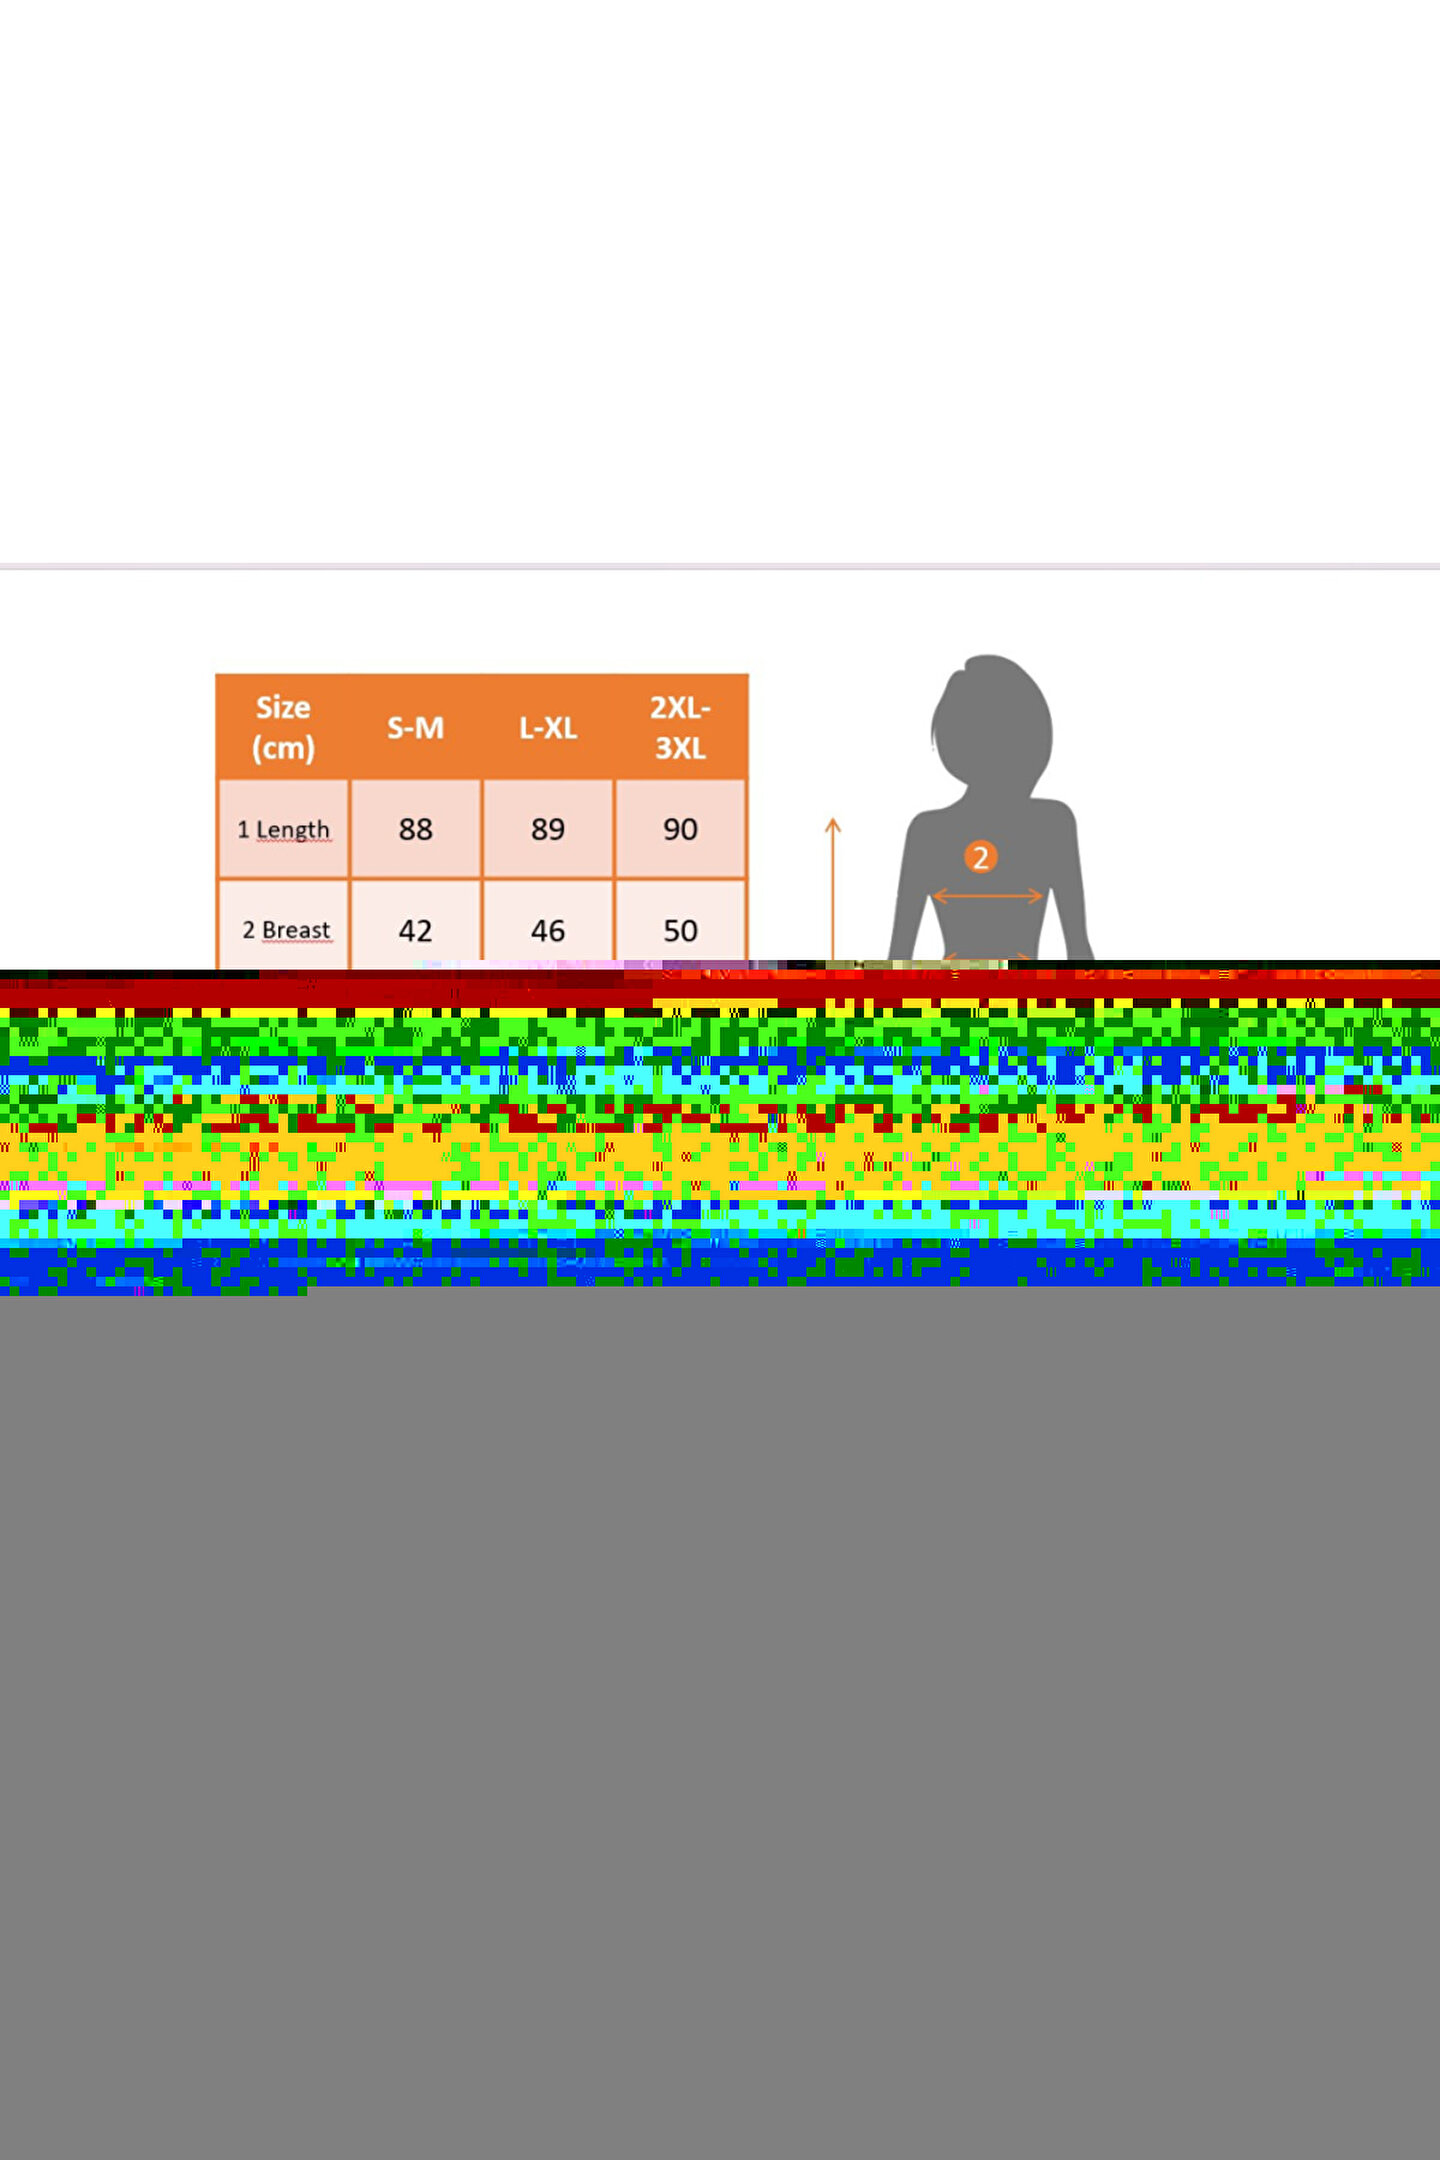Click the woman silhouette head
This screenshot has width=1440, height=2160.
[991, 720]
